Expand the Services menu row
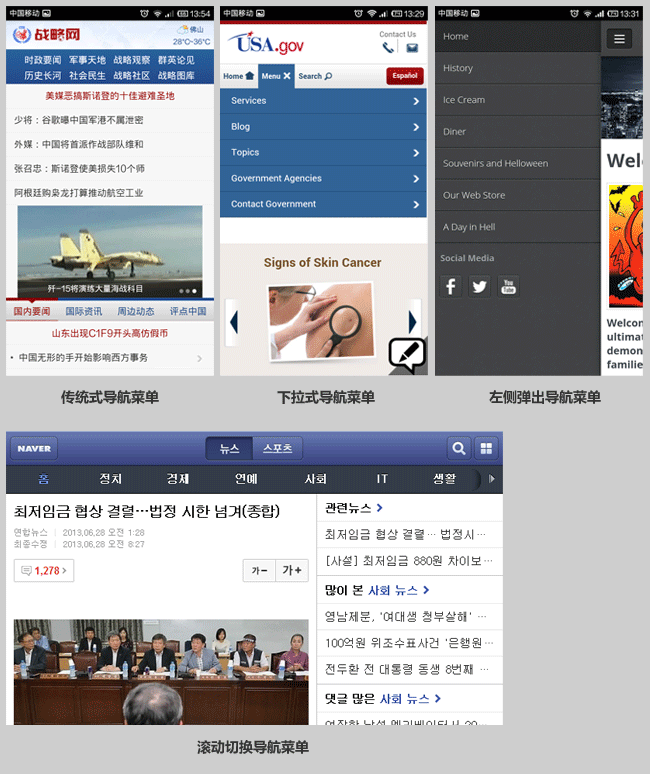This screenshot has width=650, height=774. [x=323, y=101]
